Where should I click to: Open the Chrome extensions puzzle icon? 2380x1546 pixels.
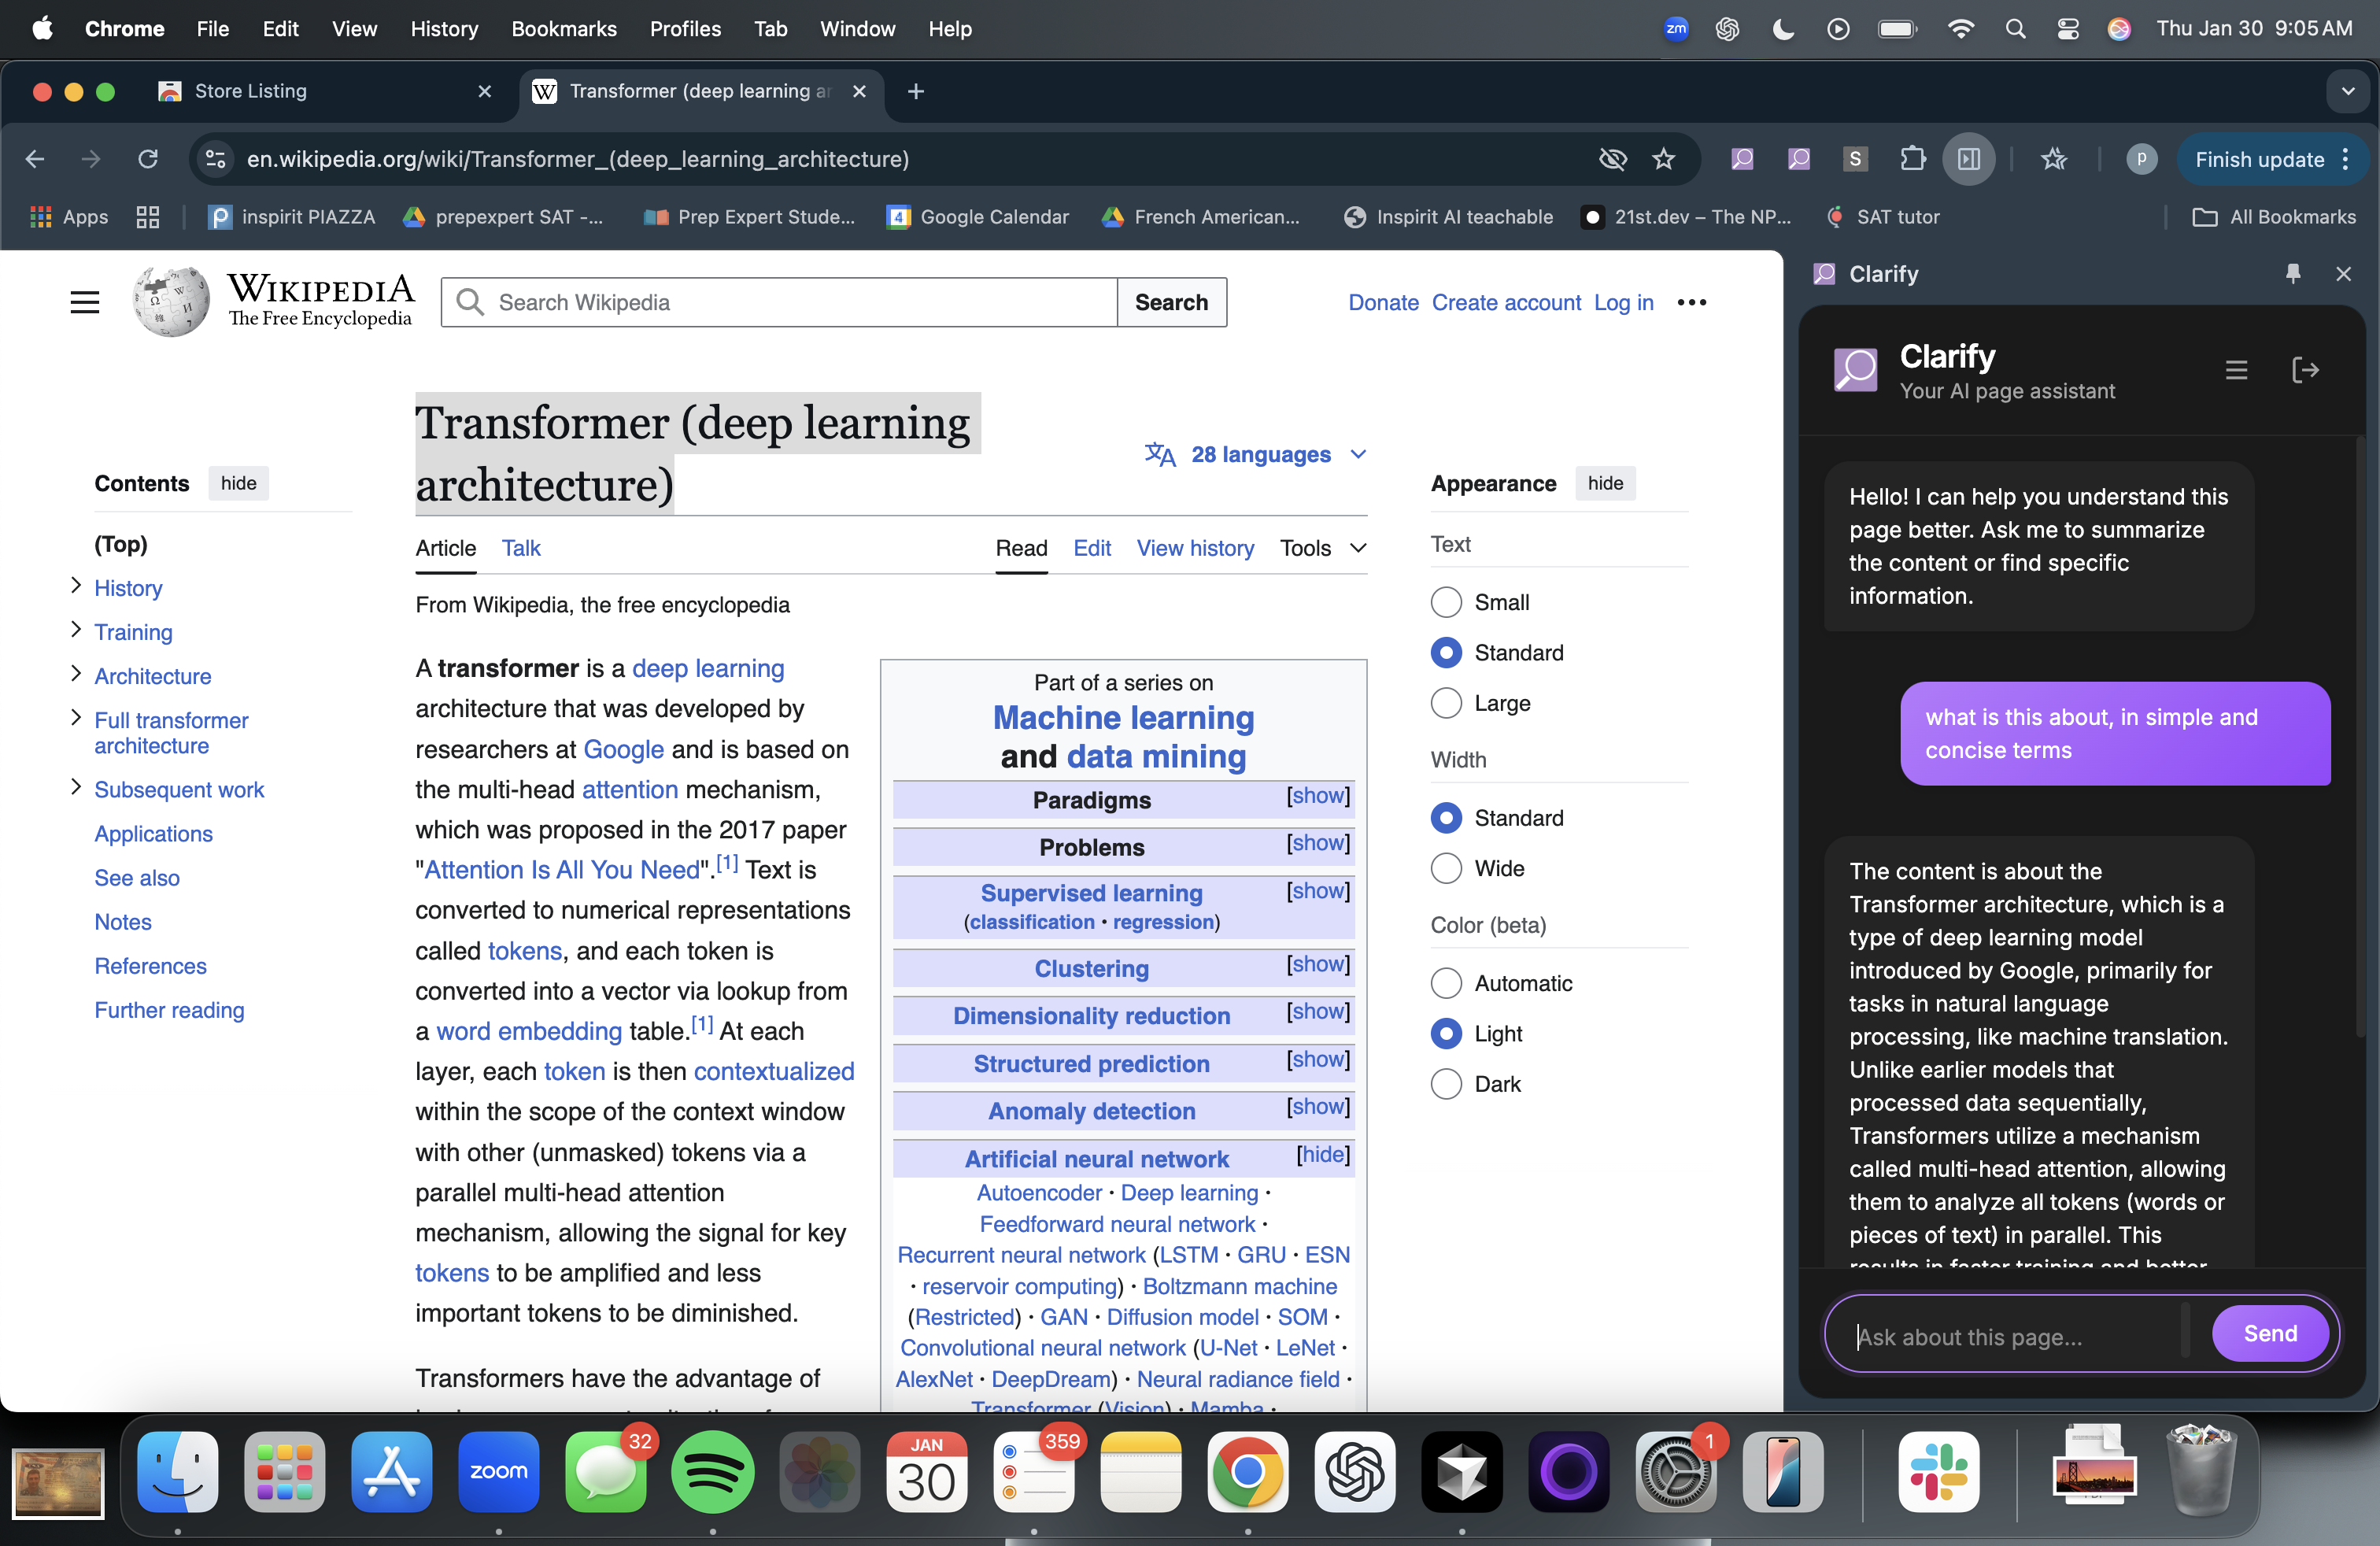pyautogui.click(x=1912, y=159)
